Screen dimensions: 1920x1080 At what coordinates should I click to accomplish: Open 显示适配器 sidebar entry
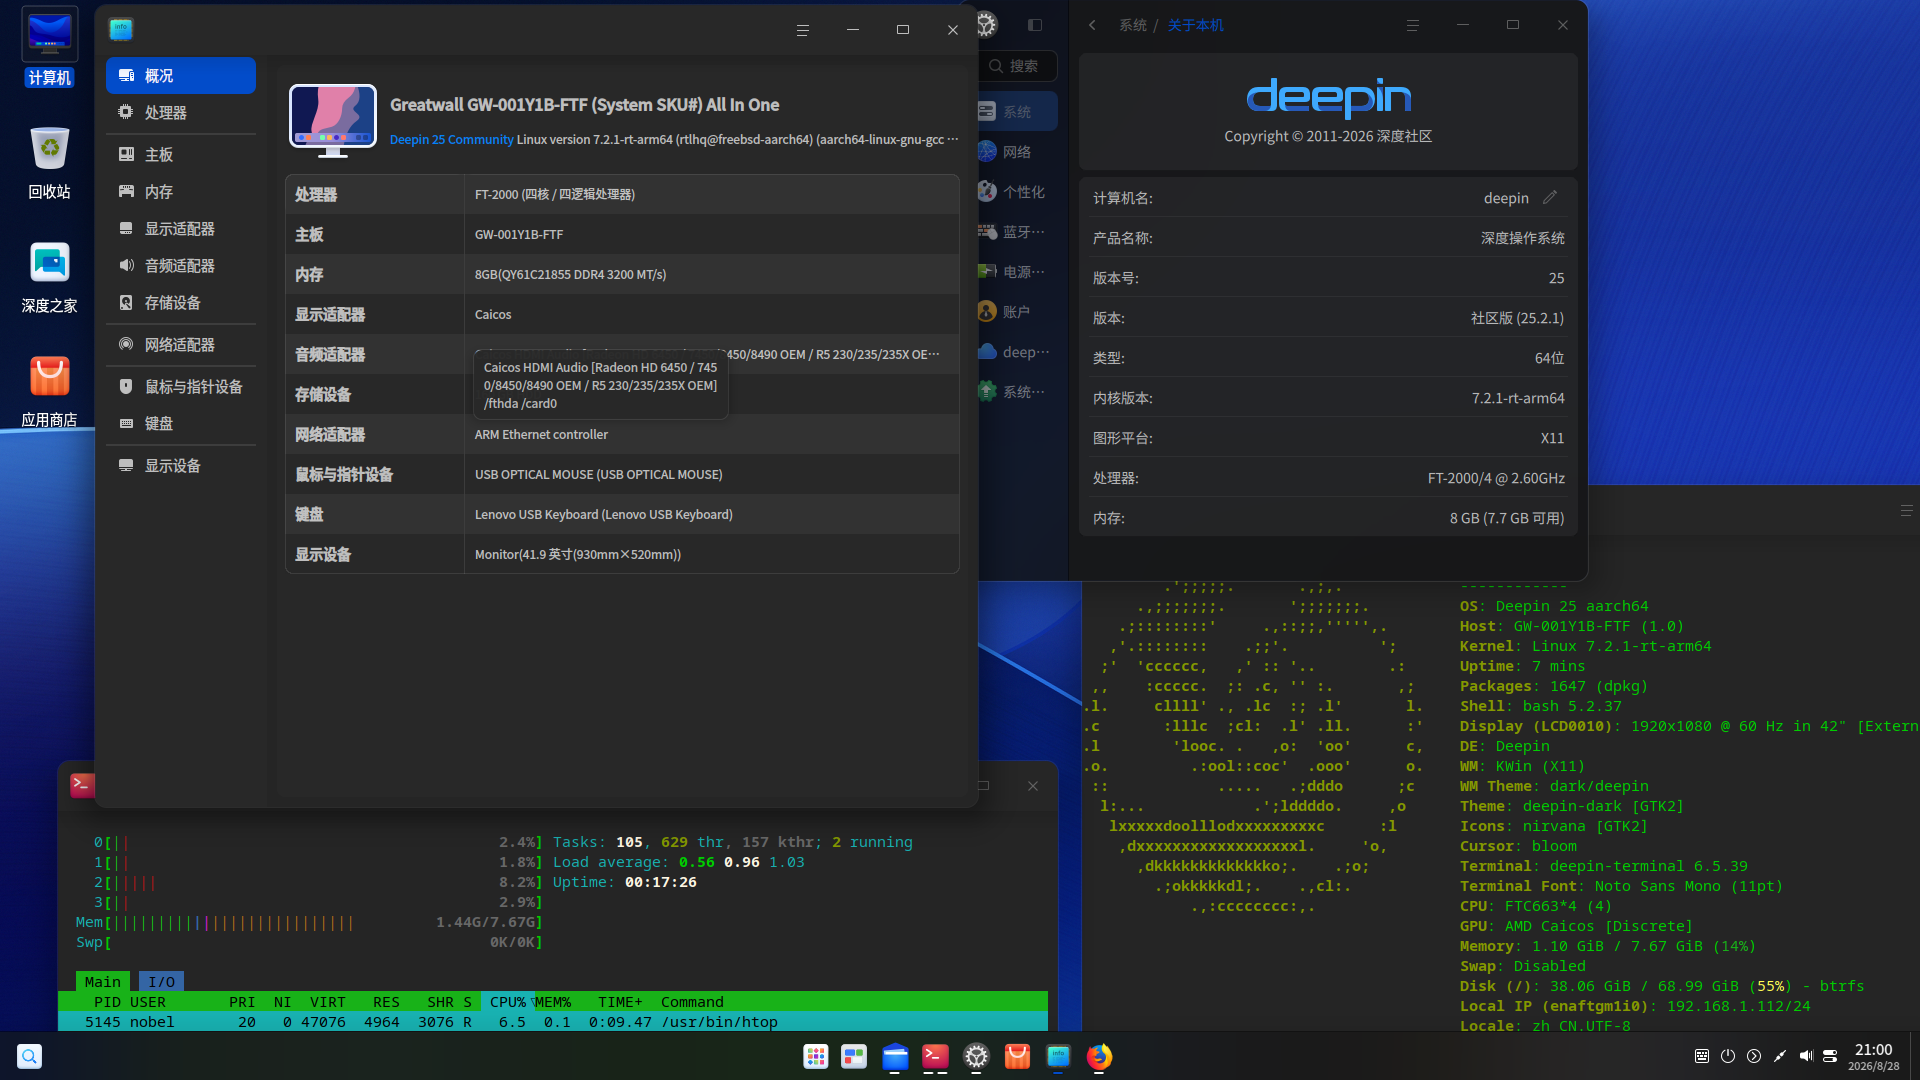pyautogui.click(x=181, y=229)
